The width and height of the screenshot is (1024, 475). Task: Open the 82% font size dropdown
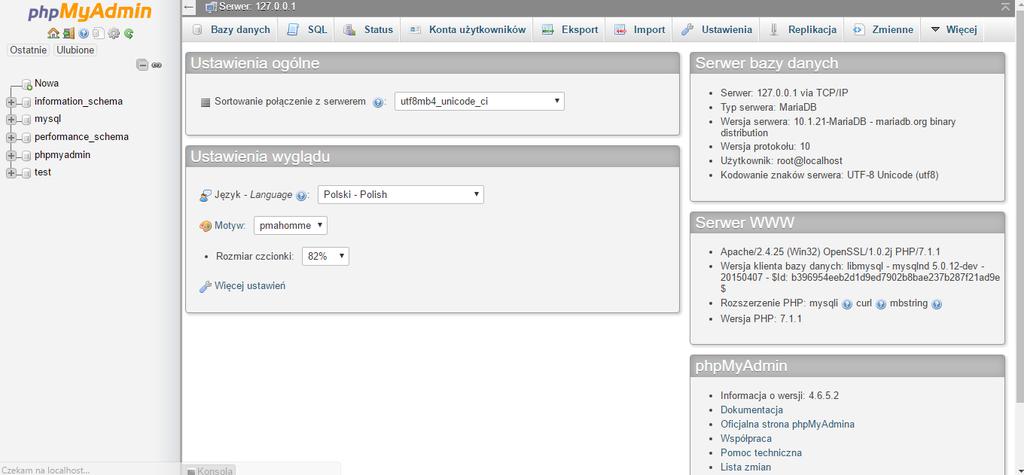[x=325, y=257]
